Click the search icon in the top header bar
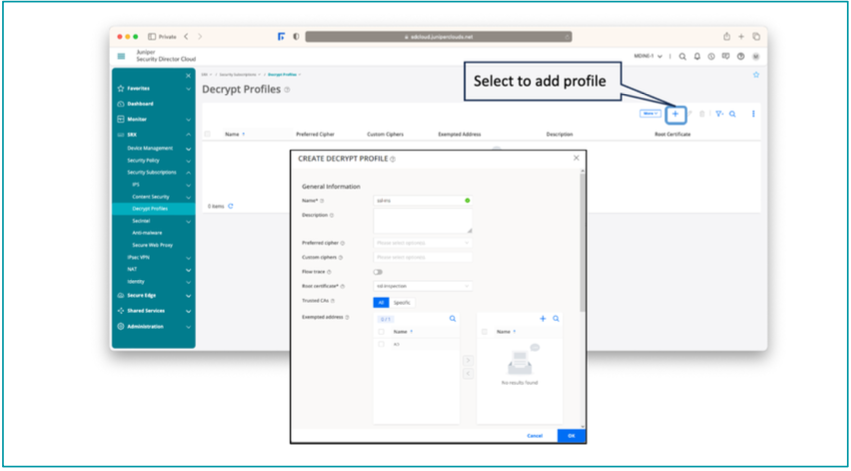This screenshot has width=851, height=471. (682, 56)
